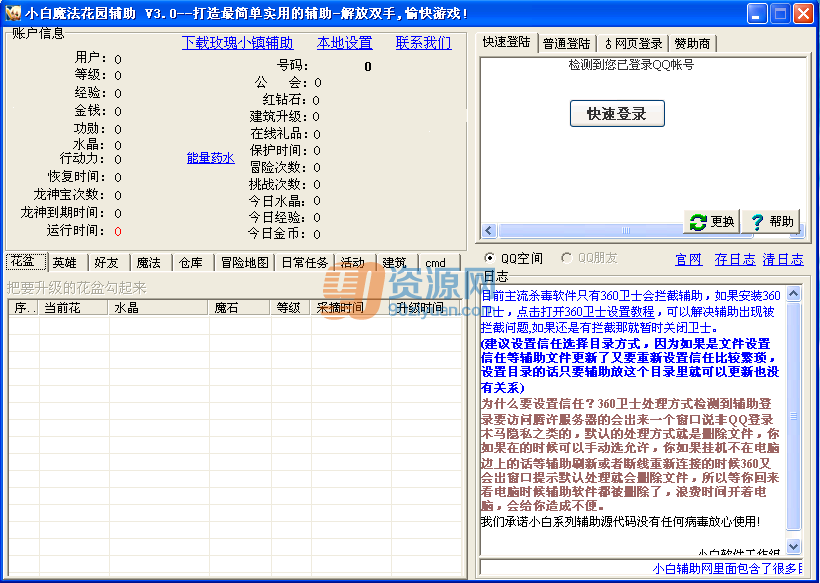Click the 水晶 column header

point(158,307)
